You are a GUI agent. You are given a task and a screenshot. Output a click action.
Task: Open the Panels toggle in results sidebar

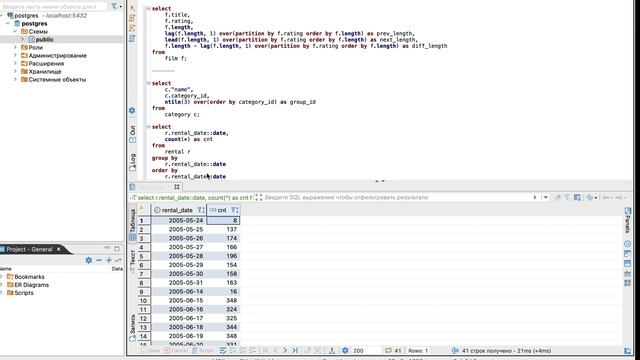628,220
